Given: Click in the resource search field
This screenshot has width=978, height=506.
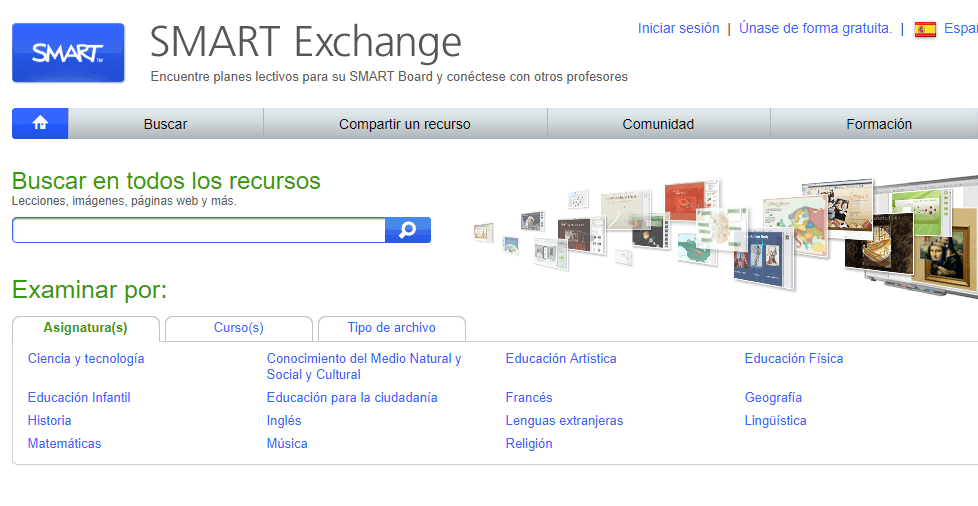Looking at the screenshot, I should click(x=199, y=230).
